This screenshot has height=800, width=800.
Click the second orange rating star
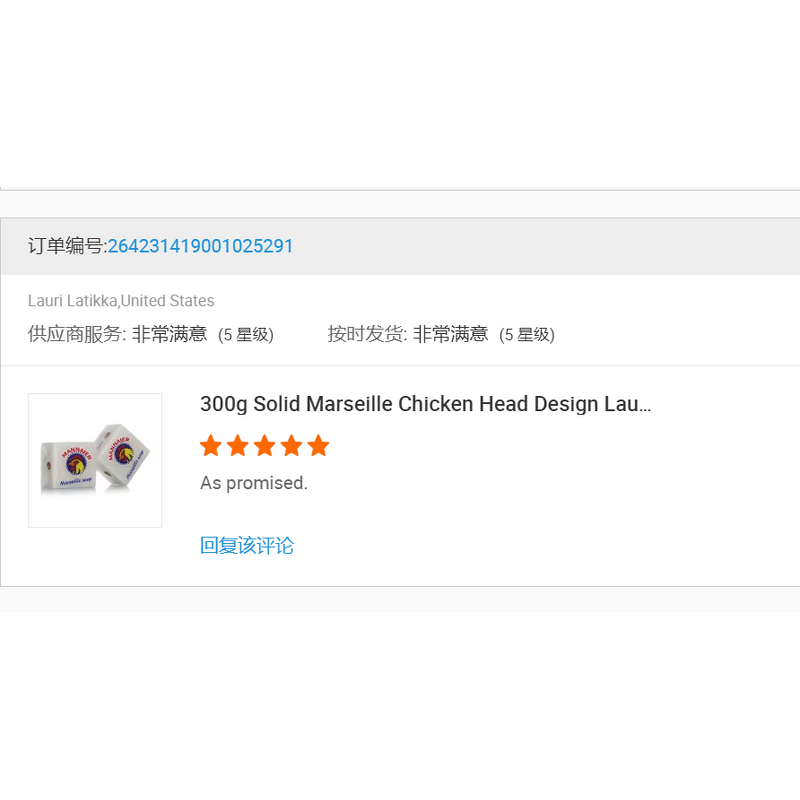[238, 445]
